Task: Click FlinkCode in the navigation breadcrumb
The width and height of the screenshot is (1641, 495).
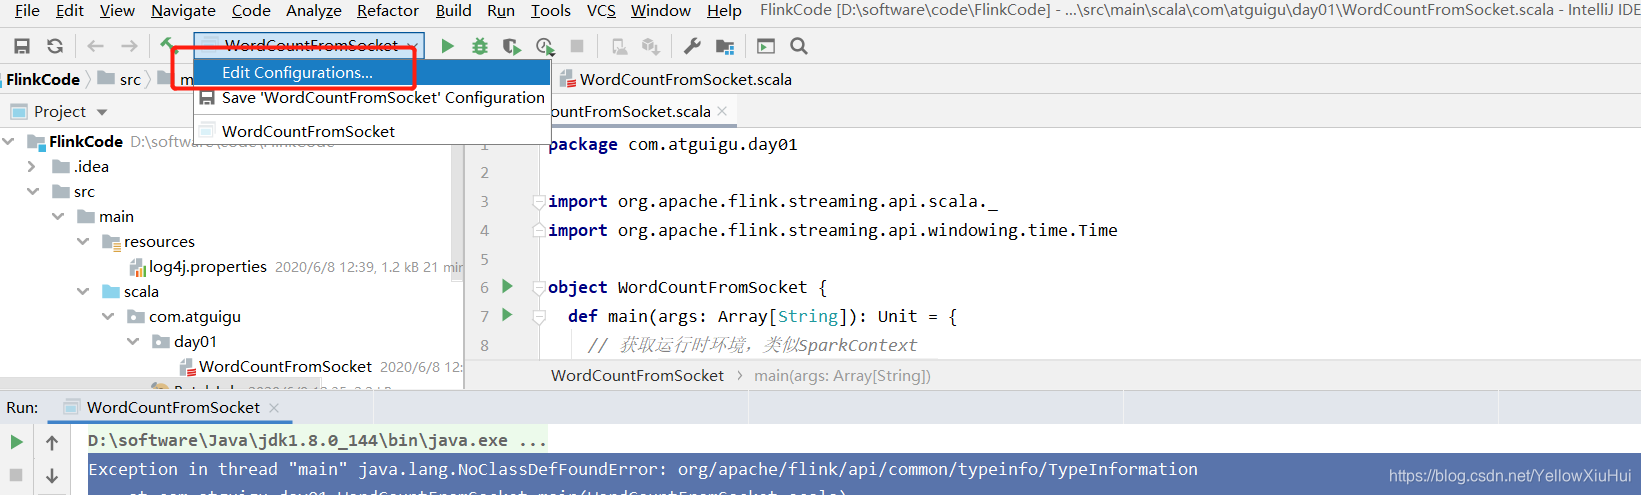Action: [43, 79]
